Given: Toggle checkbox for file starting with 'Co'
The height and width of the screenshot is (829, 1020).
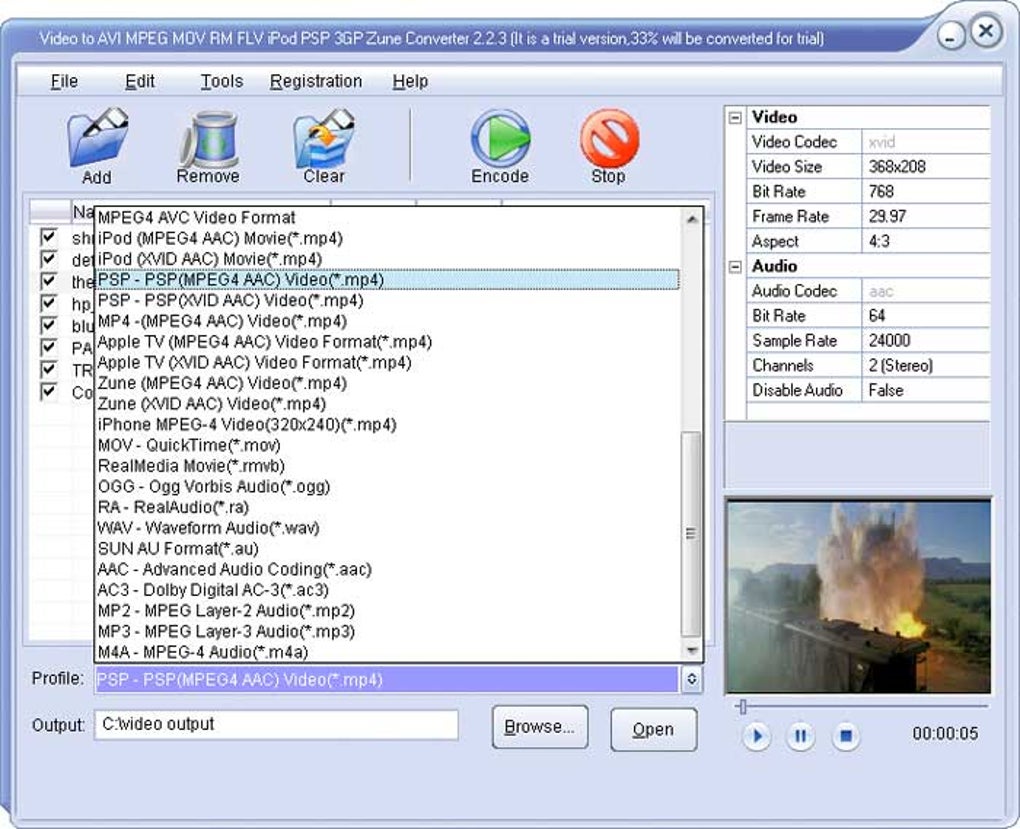Looking at the screenshot, I should [48, 391].
